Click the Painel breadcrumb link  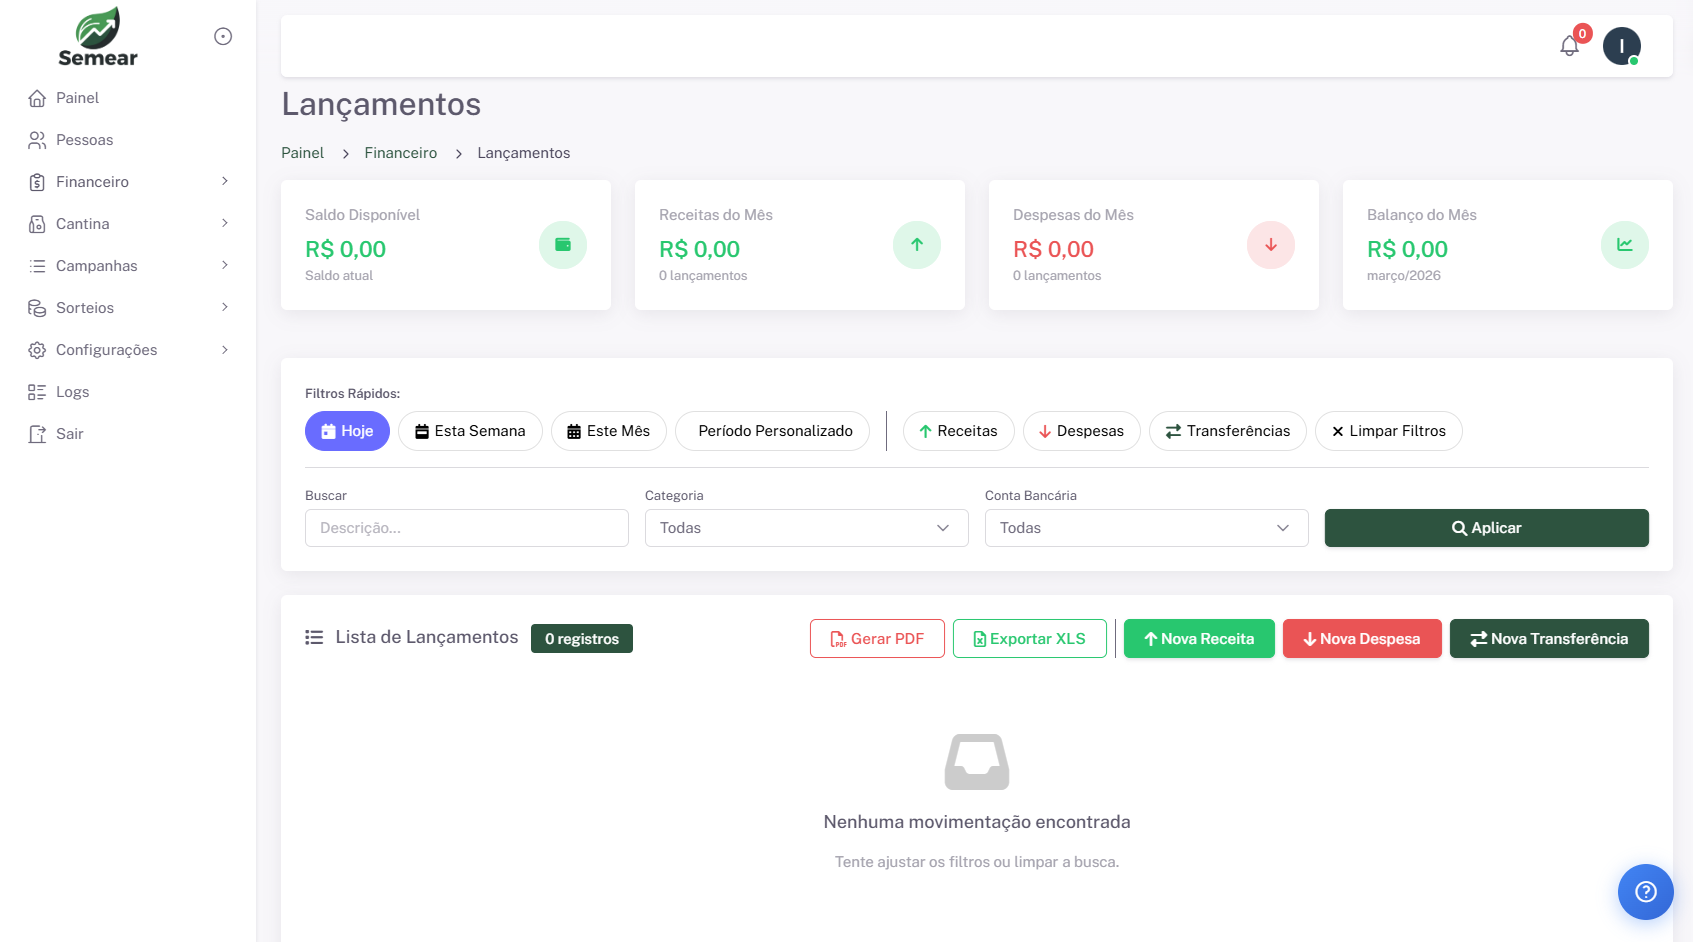[x=302, y=152]
